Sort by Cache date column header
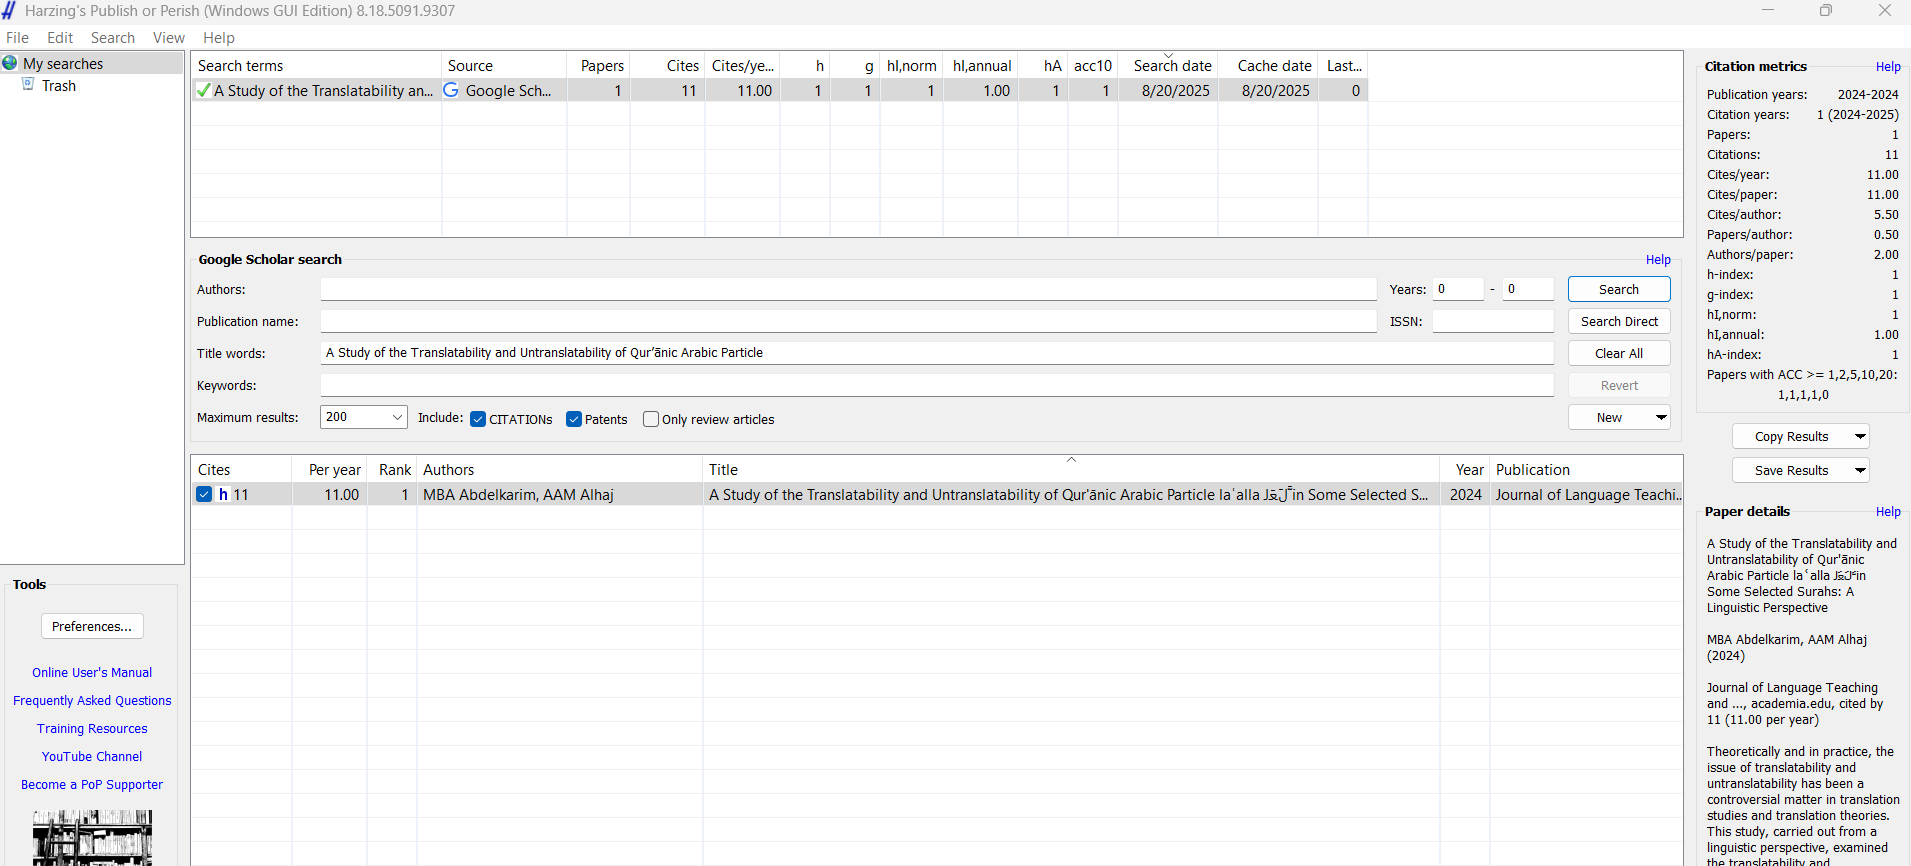This screenshot has height=866, width=1911. pyautogui.click(x=1268, y=65)
